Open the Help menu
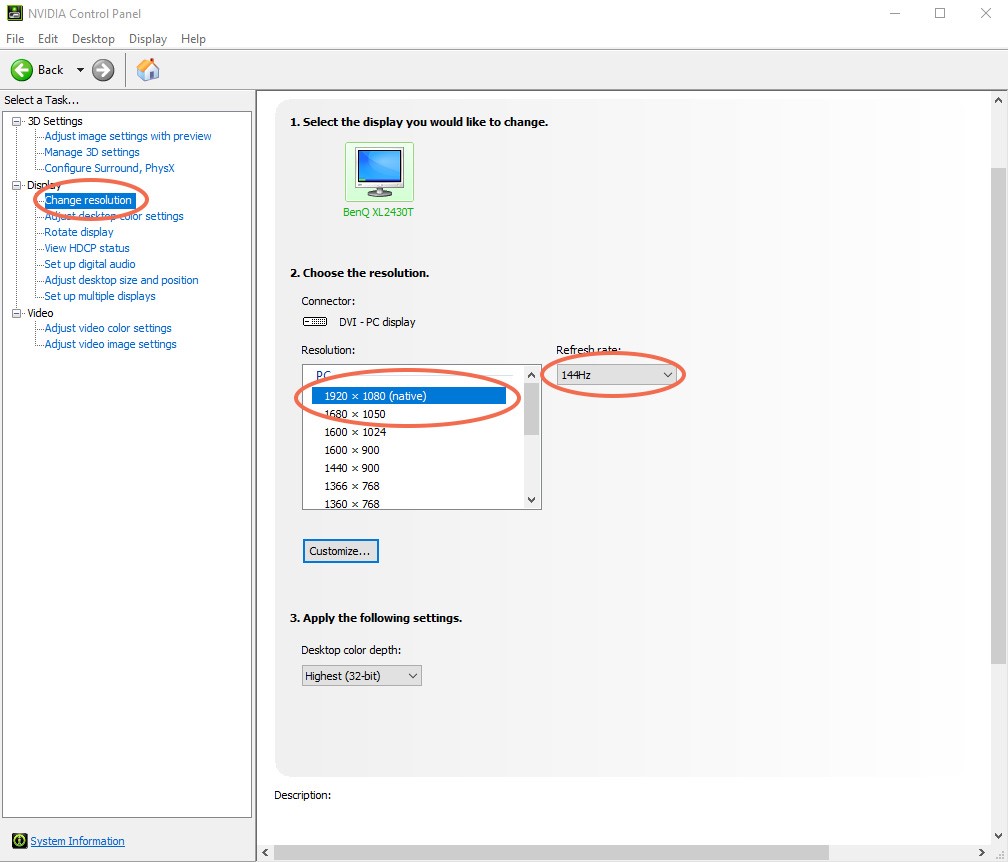The image size is (1008, 862). pos(193,39)
